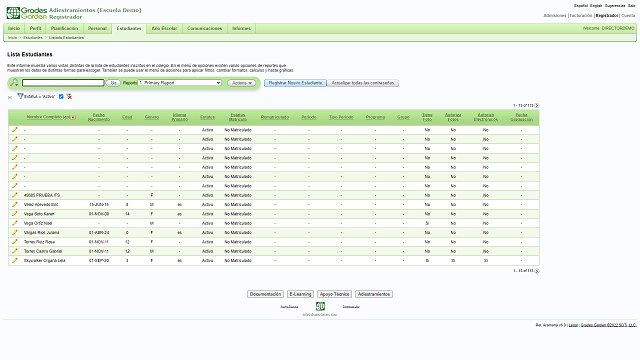Go to next page using top pagination arrow
This screenshot has height=360, width=640.
pos(537,106)
